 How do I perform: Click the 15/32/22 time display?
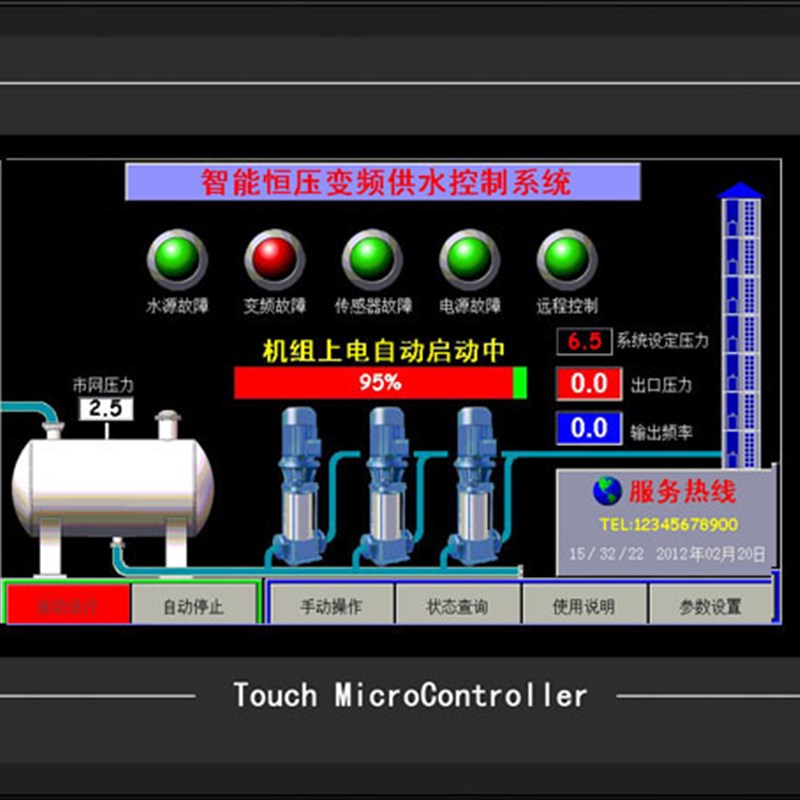[607, 554]
